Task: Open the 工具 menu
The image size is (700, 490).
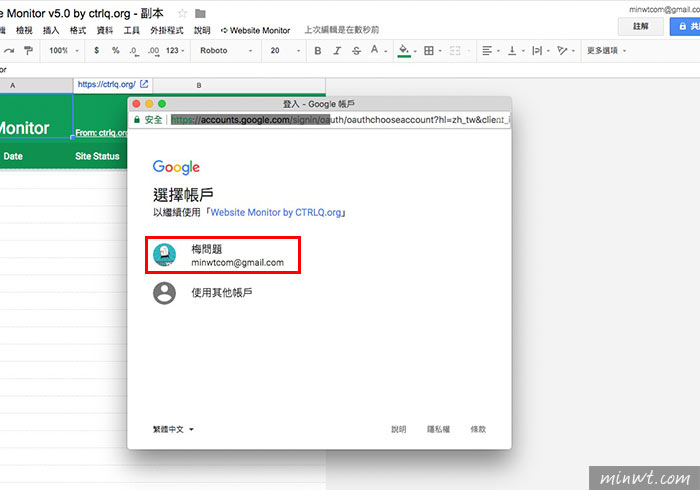Action: click(x=131, y=30)
